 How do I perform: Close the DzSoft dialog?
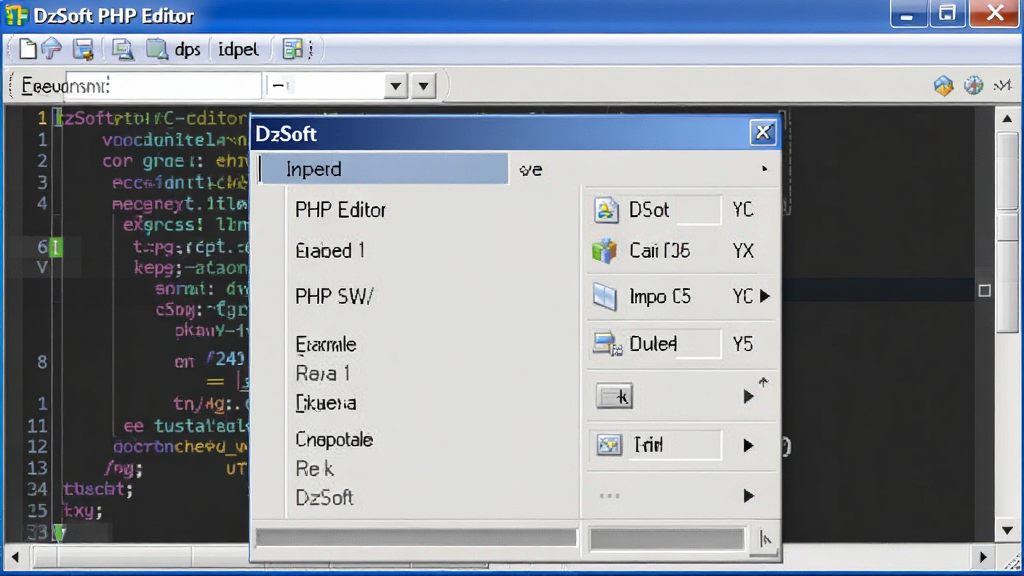762,133
